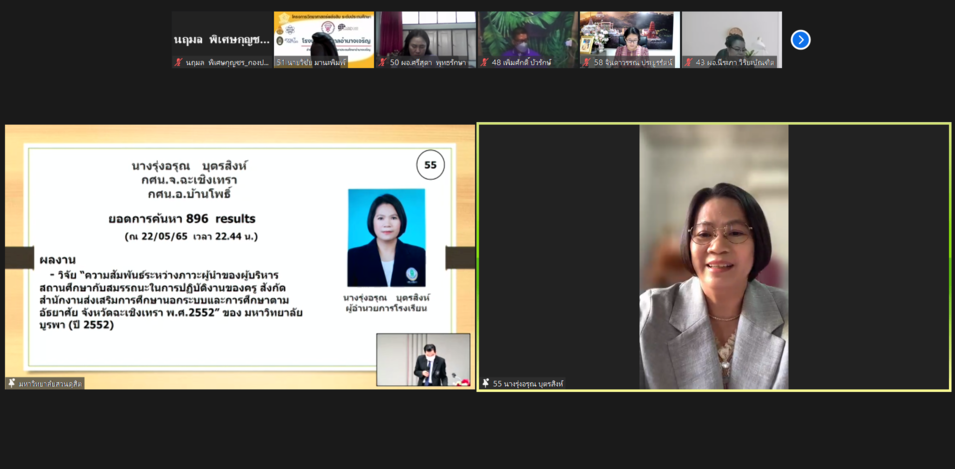Choose participant 58's video thumbnail
The image size is (955, 469).
(629, 38)
